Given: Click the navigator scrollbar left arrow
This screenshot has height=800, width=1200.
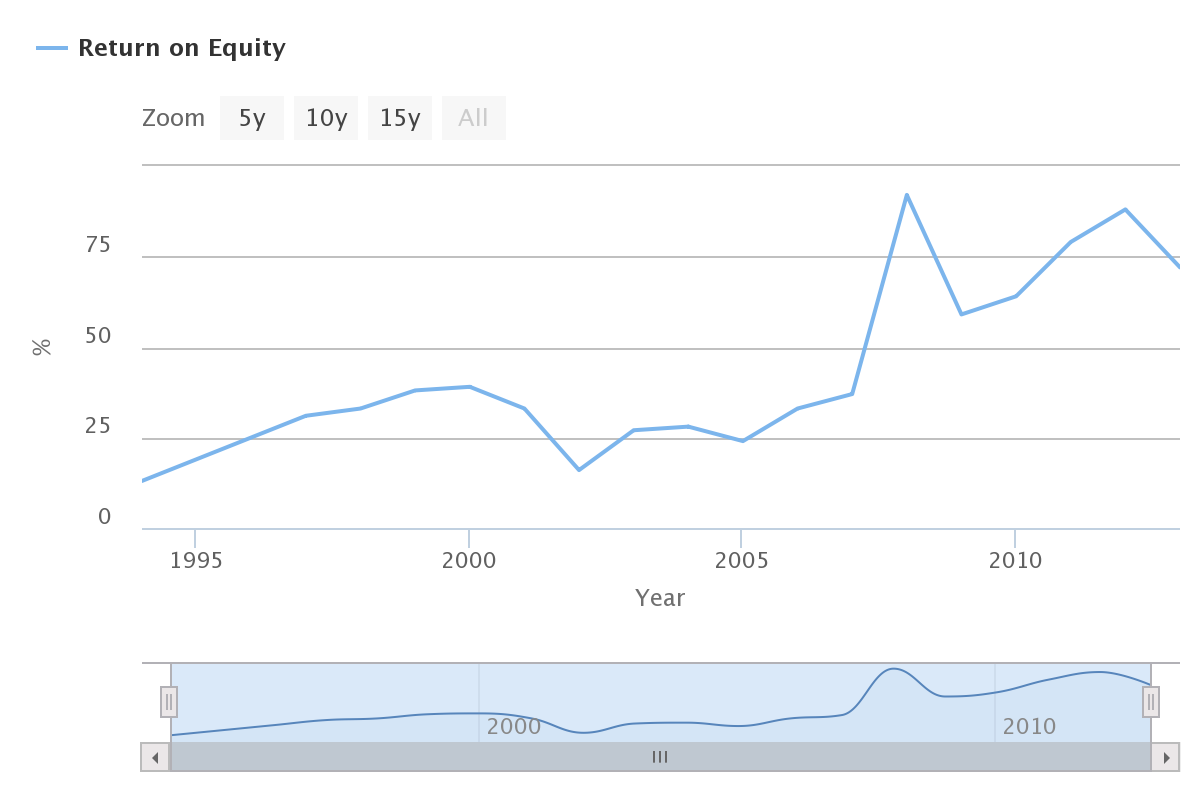Looking at the screenshot, I should [x=155, y=757].
